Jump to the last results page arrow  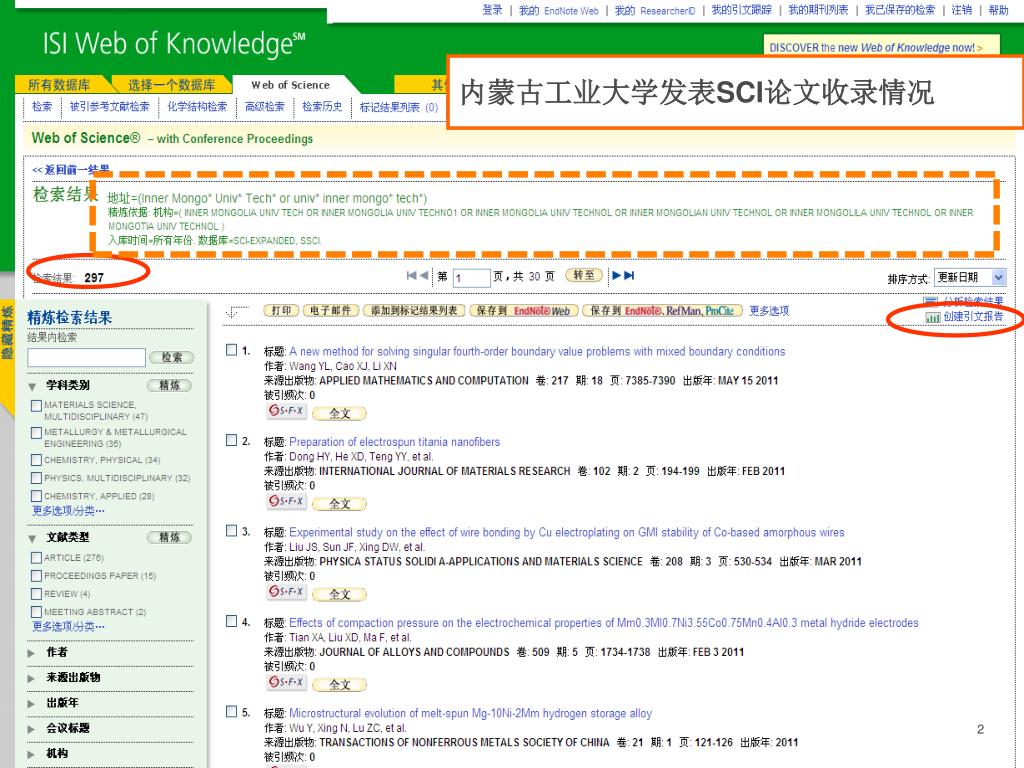coord(629,276)
